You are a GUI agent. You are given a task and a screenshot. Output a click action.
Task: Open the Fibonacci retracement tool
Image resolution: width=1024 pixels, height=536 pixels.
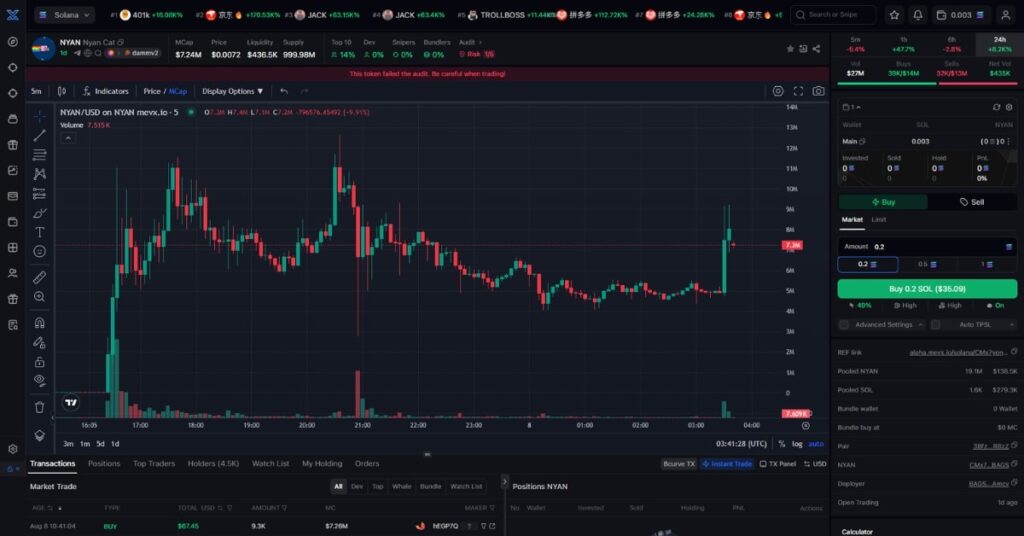39,155
